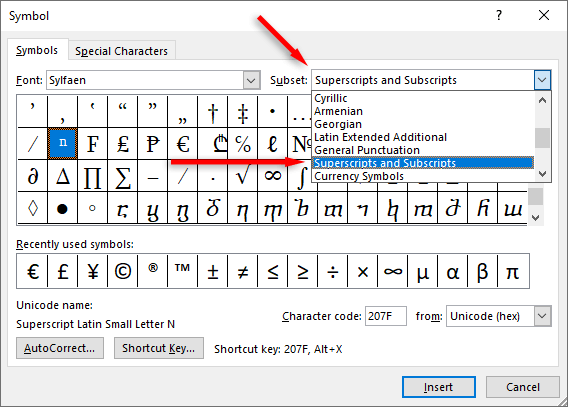Choose the infinity symbol in the symbol grid

pos(273,176)
